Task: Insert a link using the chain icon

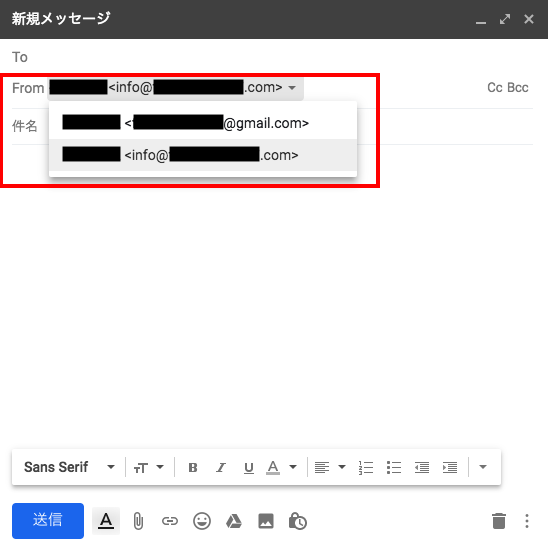Action: coord(170,521)
